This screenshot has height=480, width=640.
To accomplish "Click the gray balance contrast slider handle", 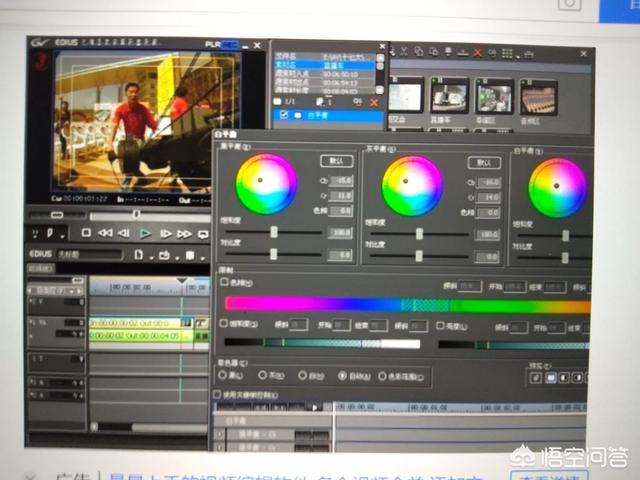I will [x=419, y=256].
